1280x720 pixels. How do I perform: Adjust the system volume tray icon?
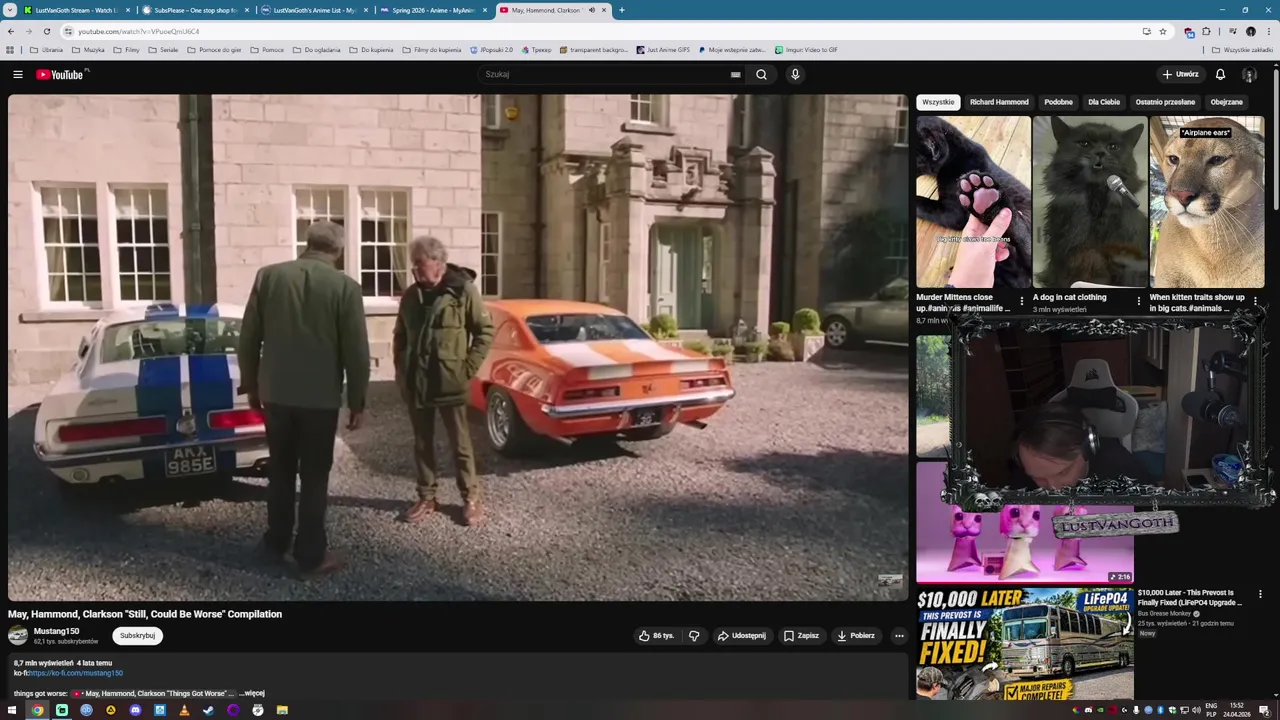[1196, 710]
